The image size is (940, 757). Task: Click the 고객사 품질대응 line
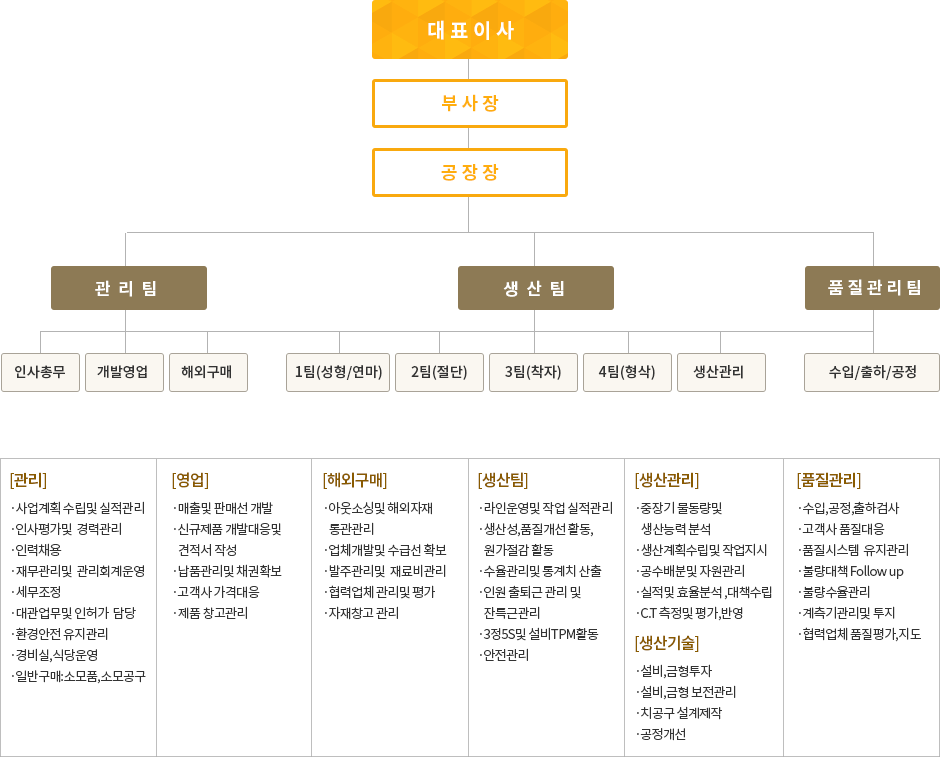coord(841,529)
